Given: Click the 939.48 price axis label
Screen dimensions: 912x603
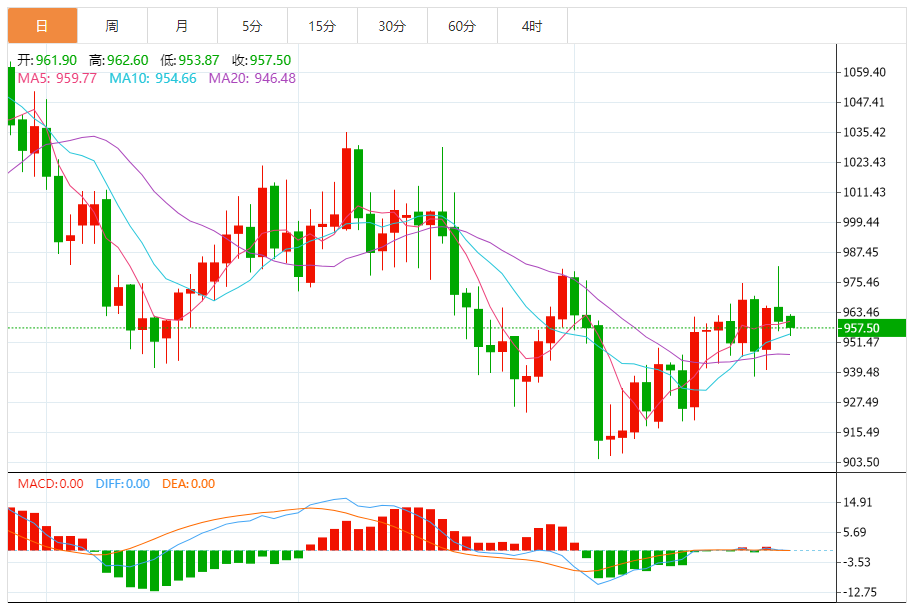Looking at the screenshot, I should tap(861, 372).
